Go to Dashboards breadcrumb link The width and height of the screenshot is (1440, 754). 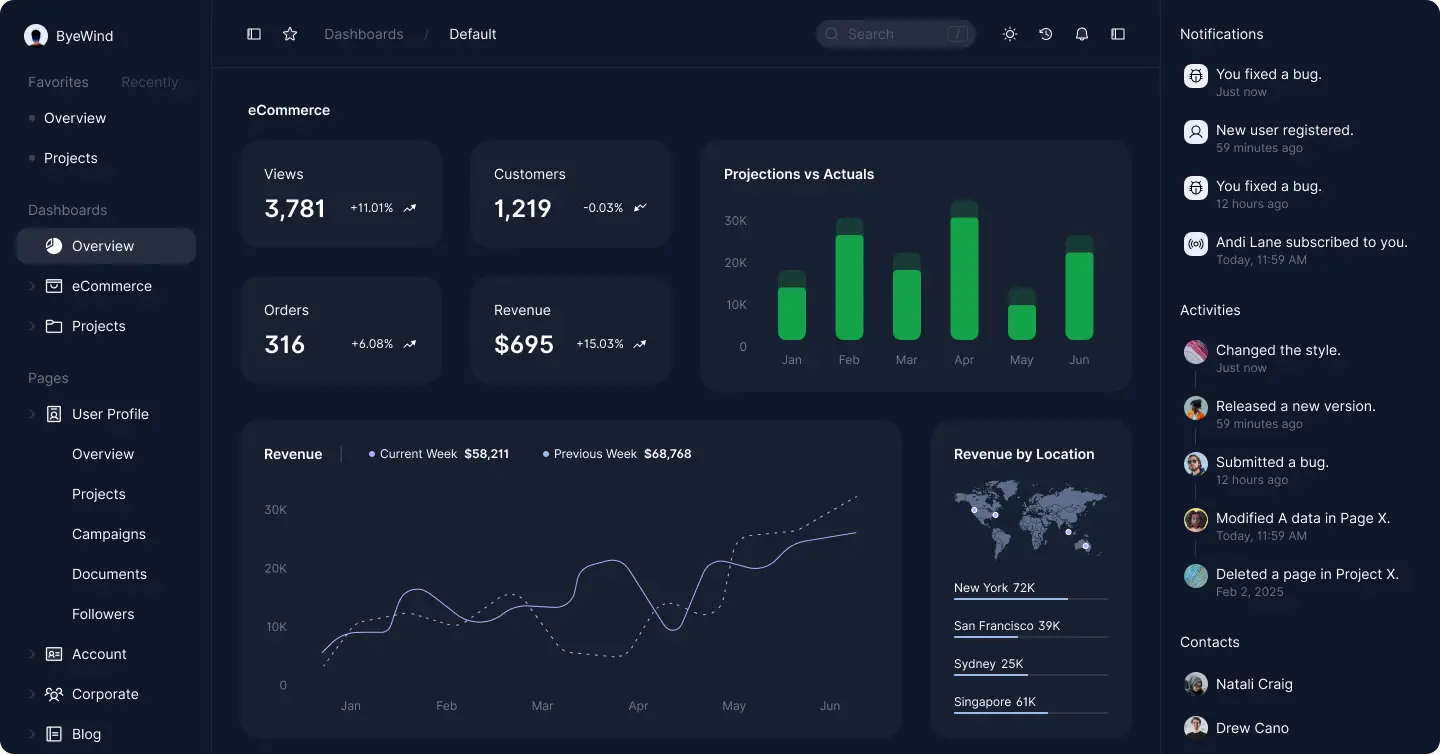pos(364,34)
